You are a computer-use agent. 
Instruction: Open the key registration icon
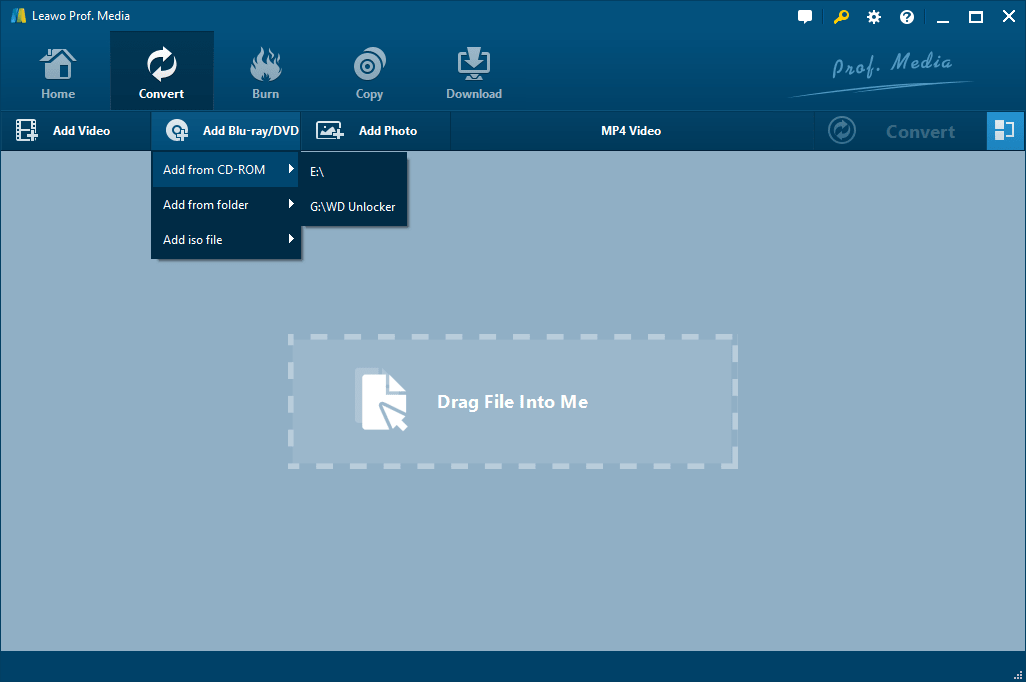click(841, 17)
